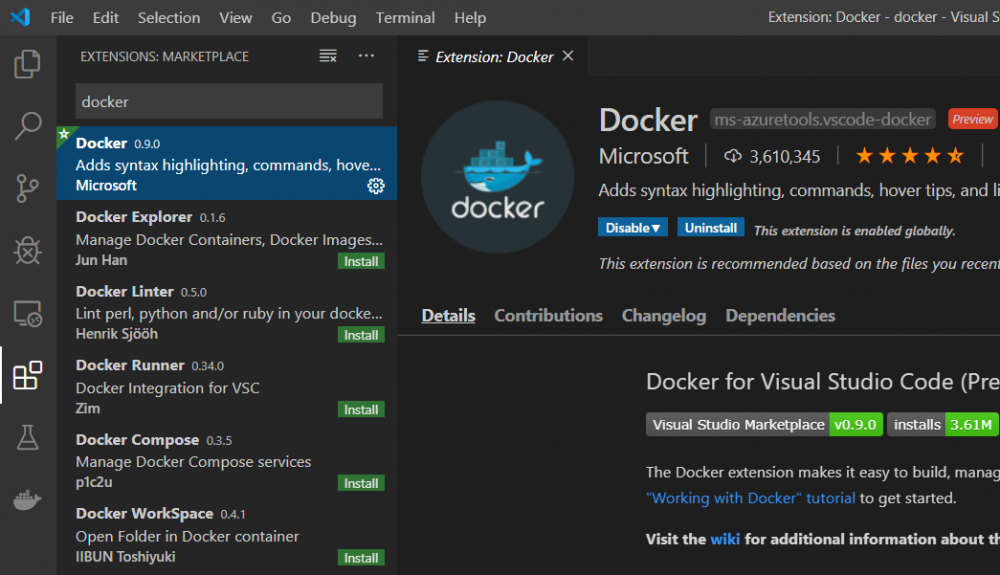Expand the Disable dropdown button
This screenshot has width=1000, height=575.
tap(634, 228)
